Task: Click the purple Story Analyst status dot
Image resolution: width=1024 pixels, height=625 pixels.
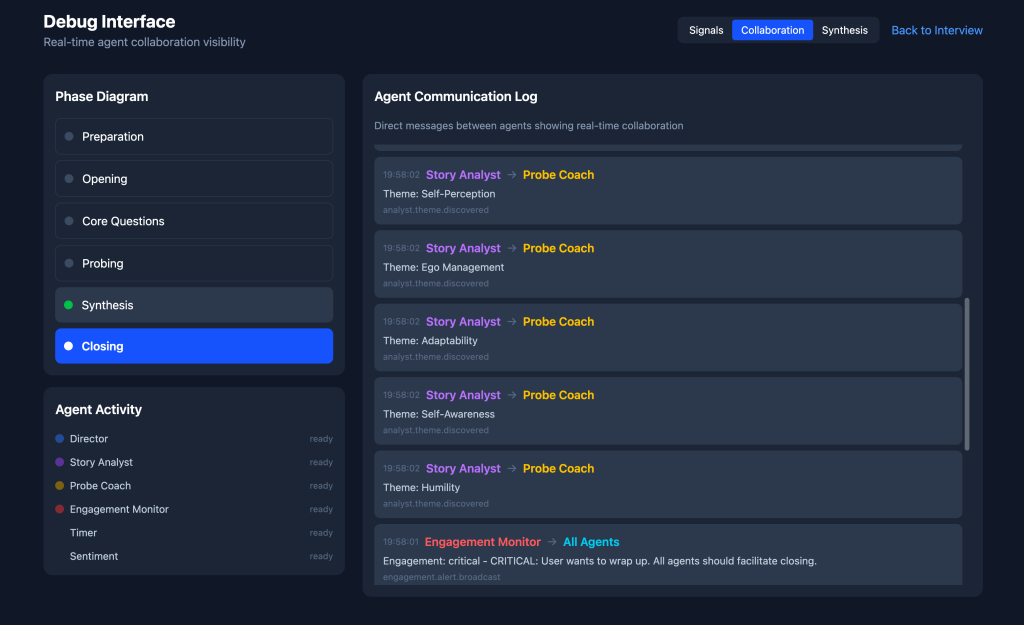Action: point(60,462)
